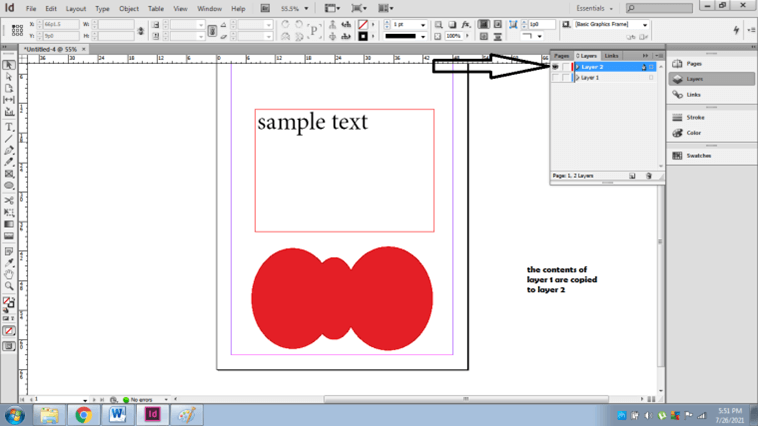The height and width of the screenshot is (426, 758).
Task: Click the Create New Layer icon
Action: click(632, 176)
